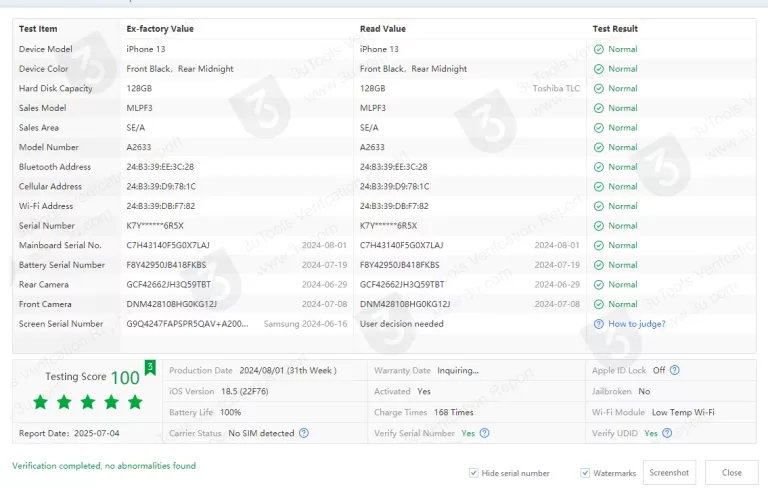Click the check icon in Front Camera row
The image size is (768, 489).
tap(599, 304)
